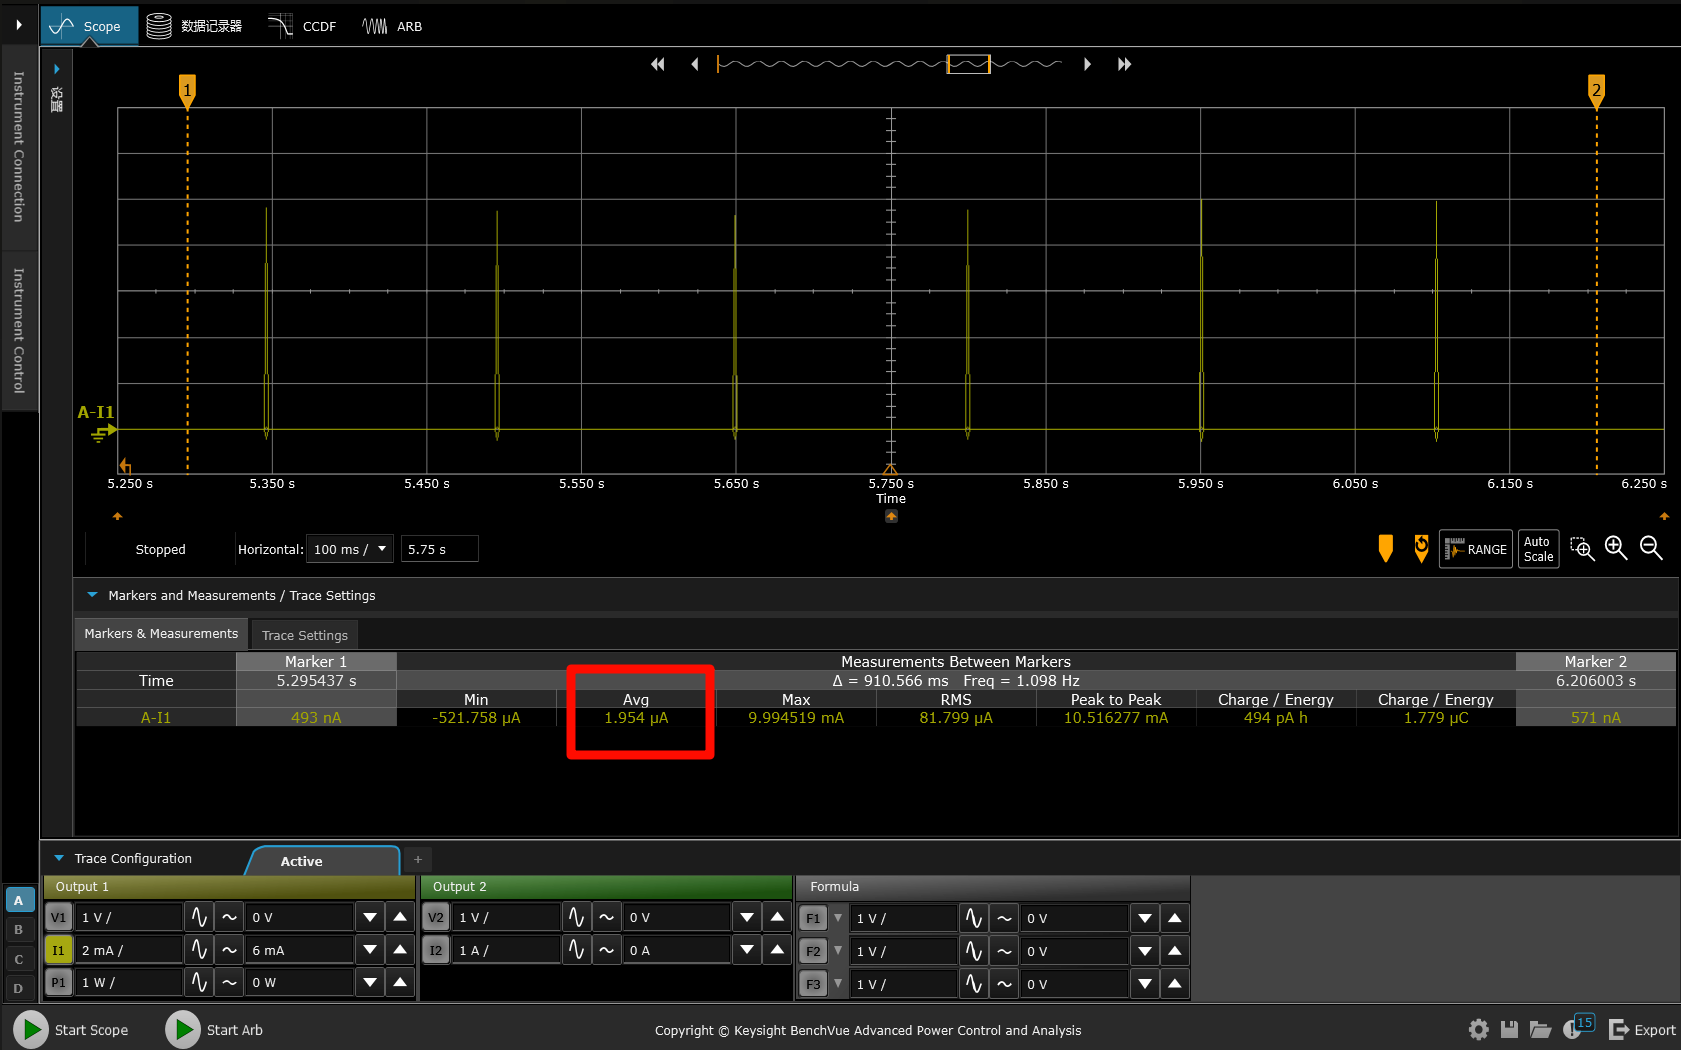The height and width of the screenshot is (1050, 1681).
Task: Increase I1 offset with up arrow
Action: coord(400,950)
